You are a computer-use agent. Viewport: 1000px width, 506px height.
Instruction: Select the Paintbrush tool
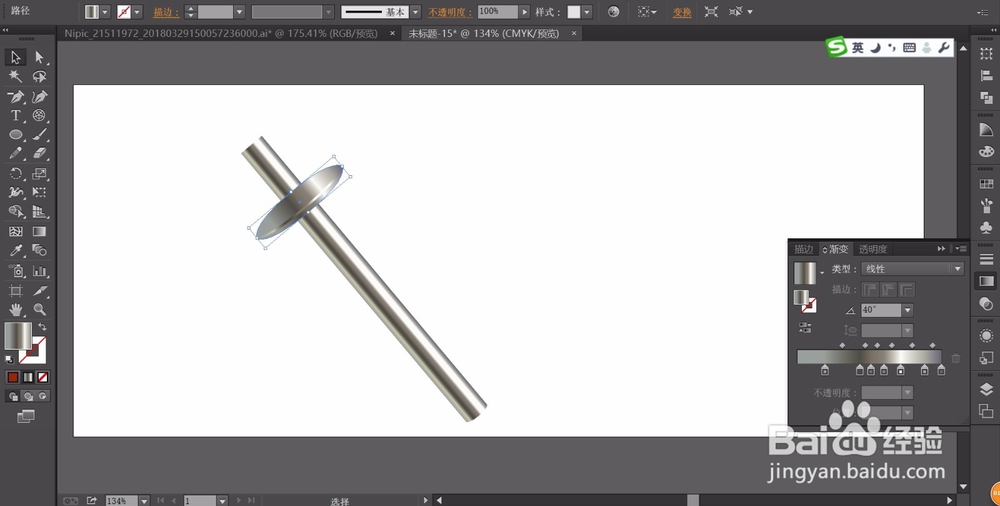click(40, 135)
